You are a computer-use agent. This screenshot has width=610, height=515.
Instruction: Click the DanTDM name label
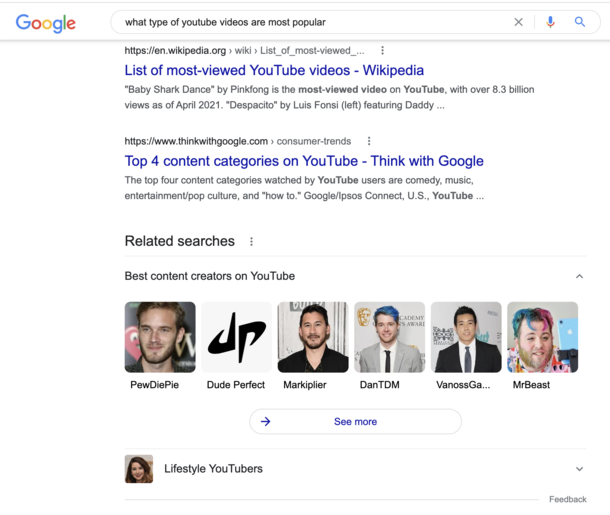point(379,385)
